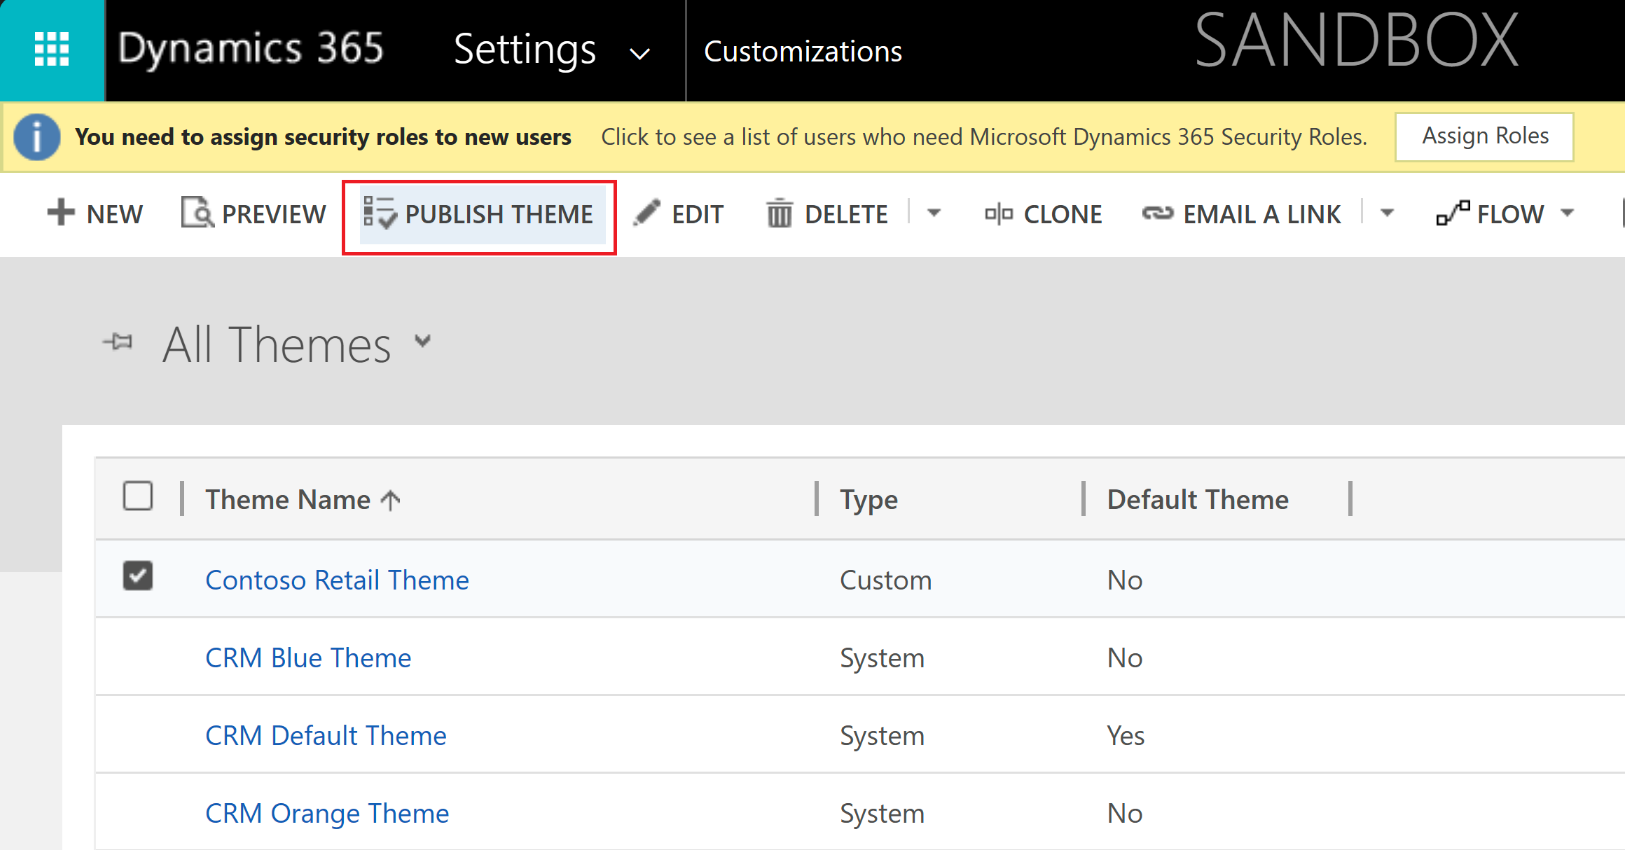Image resolution: width=1625 pixels, height=850 pixels.
Task: Open the app launcher waffle icon
Action: click(52, 49)
